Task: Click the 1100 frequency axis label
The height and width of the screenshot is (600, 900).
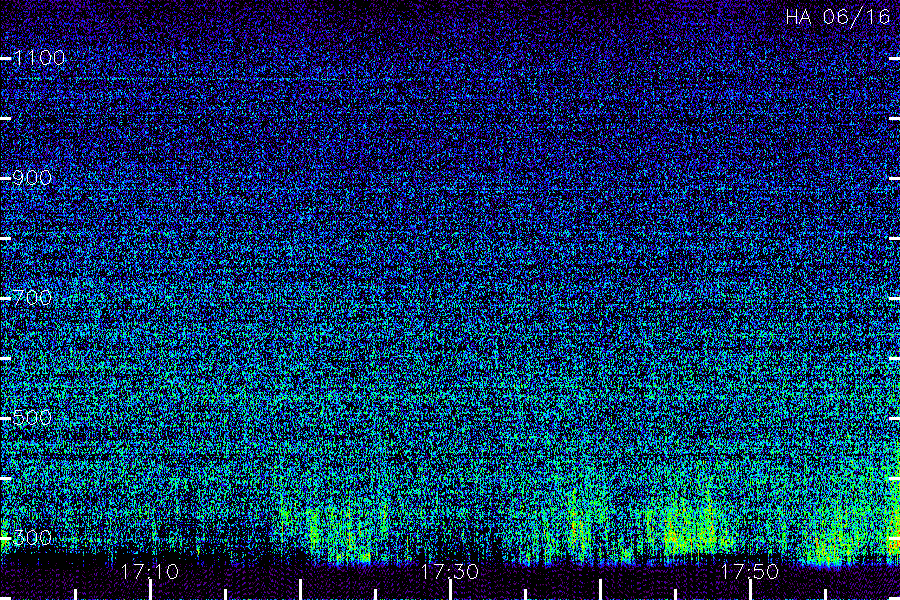Action: point(39,58)
